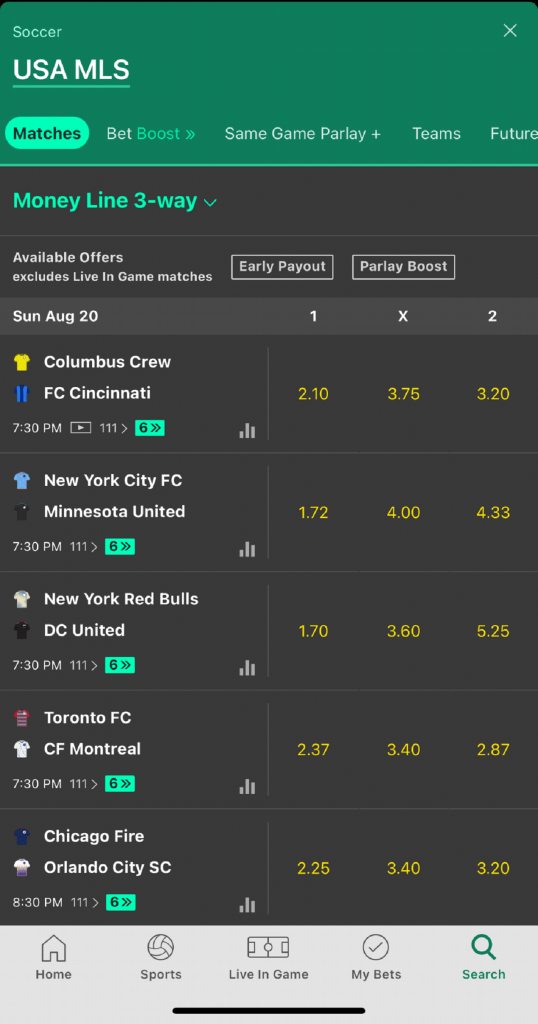Open the Sports soccer ball icon

click(161, 948)
